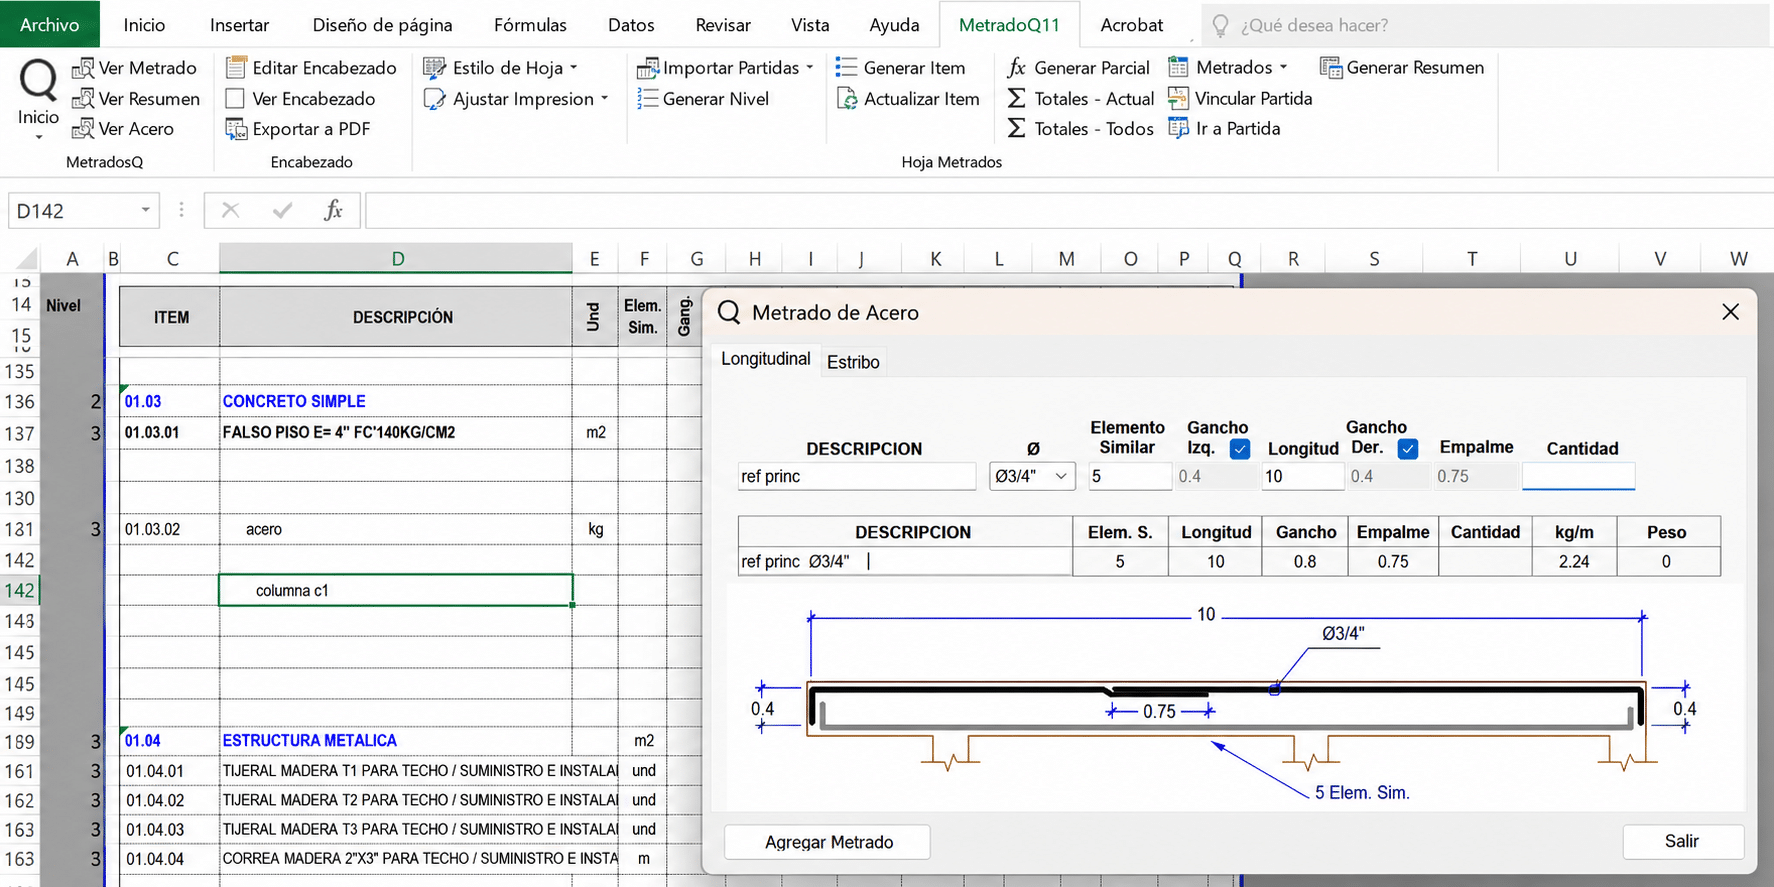Expand the Importar Partidas dropdown
The height and width of the screenshot is (887, 1774).
[x=809, y=68]
